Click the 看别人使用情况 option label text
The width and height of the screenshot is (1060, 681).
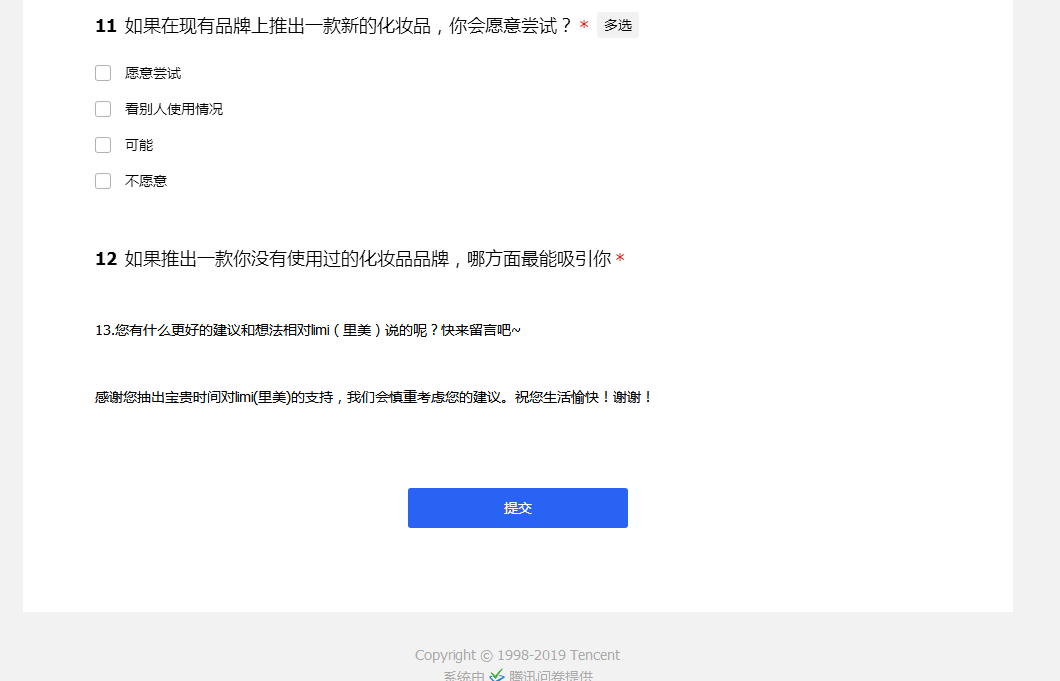tap(174, 110)
